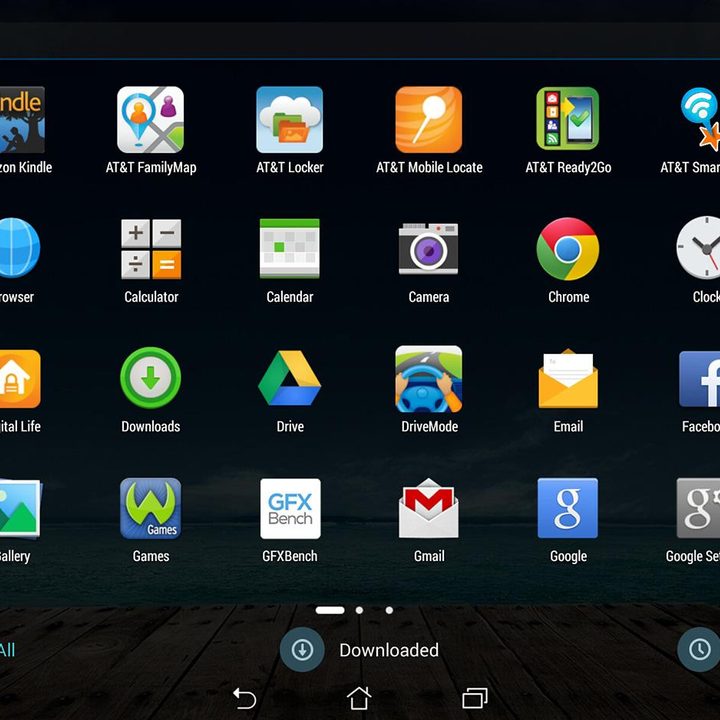Screen dimensions: 720x720
Task: Select the clock tab at right
Action: (x=699, y=650)
